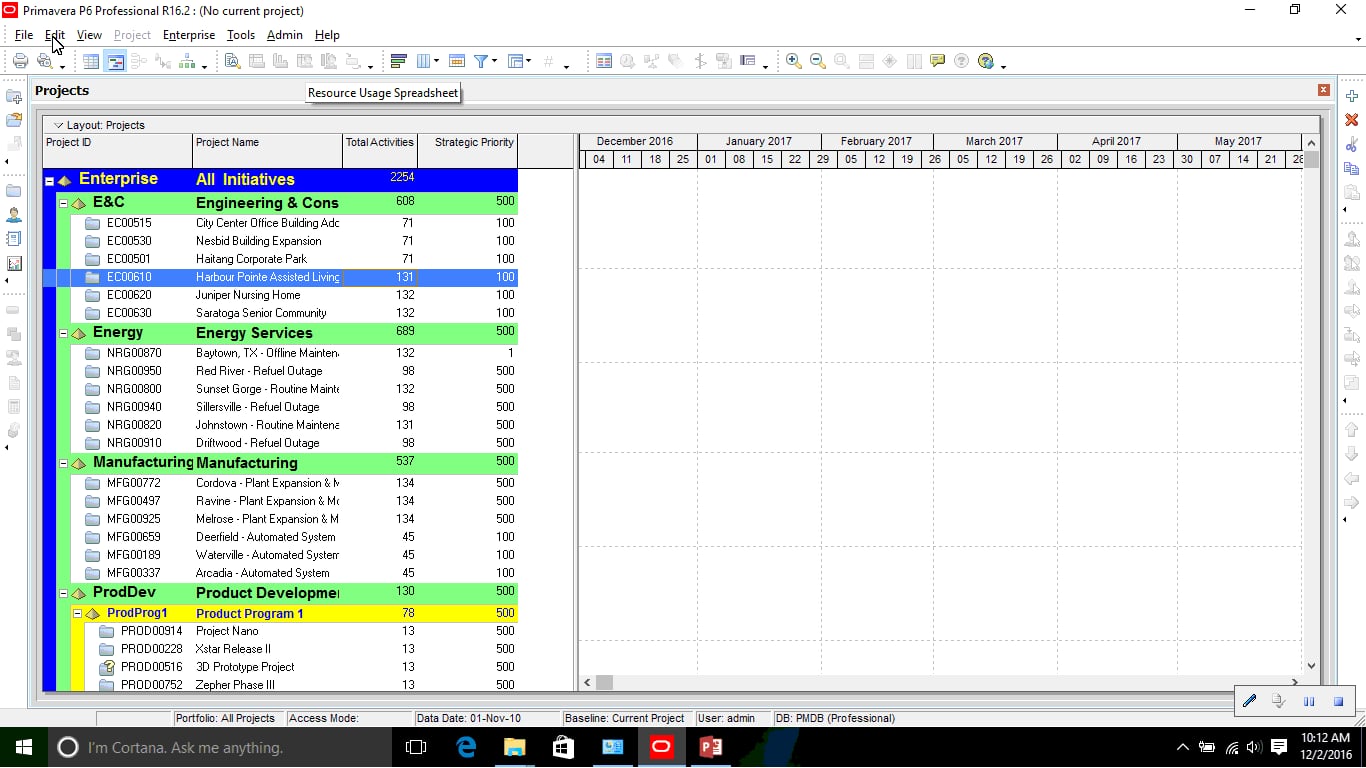This screenshot has width=1366, height=768.
Task: Switch to the Activity Table view icon
Action: coord(91,61)
